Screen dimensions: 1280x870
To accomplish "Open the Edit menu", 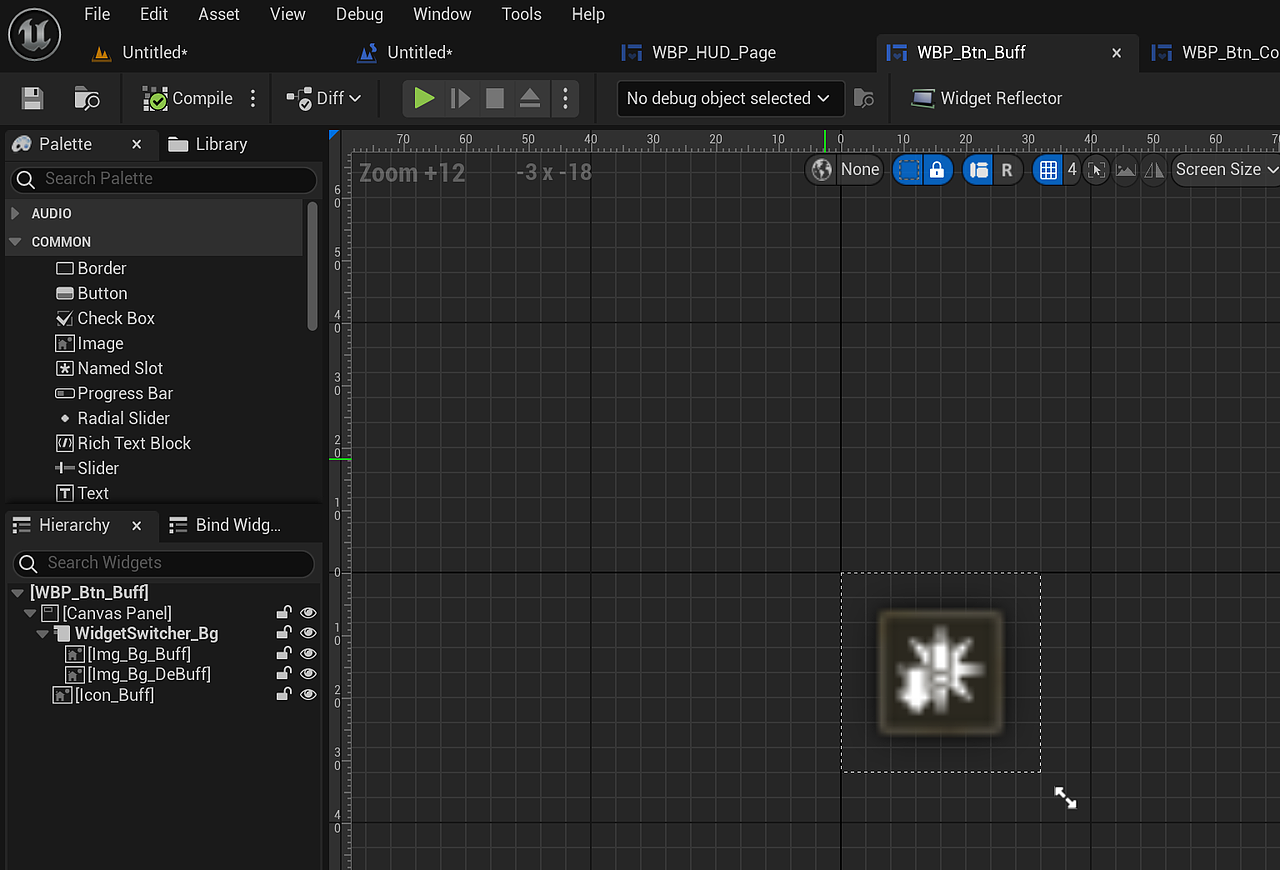I will (x=154, y=14).
